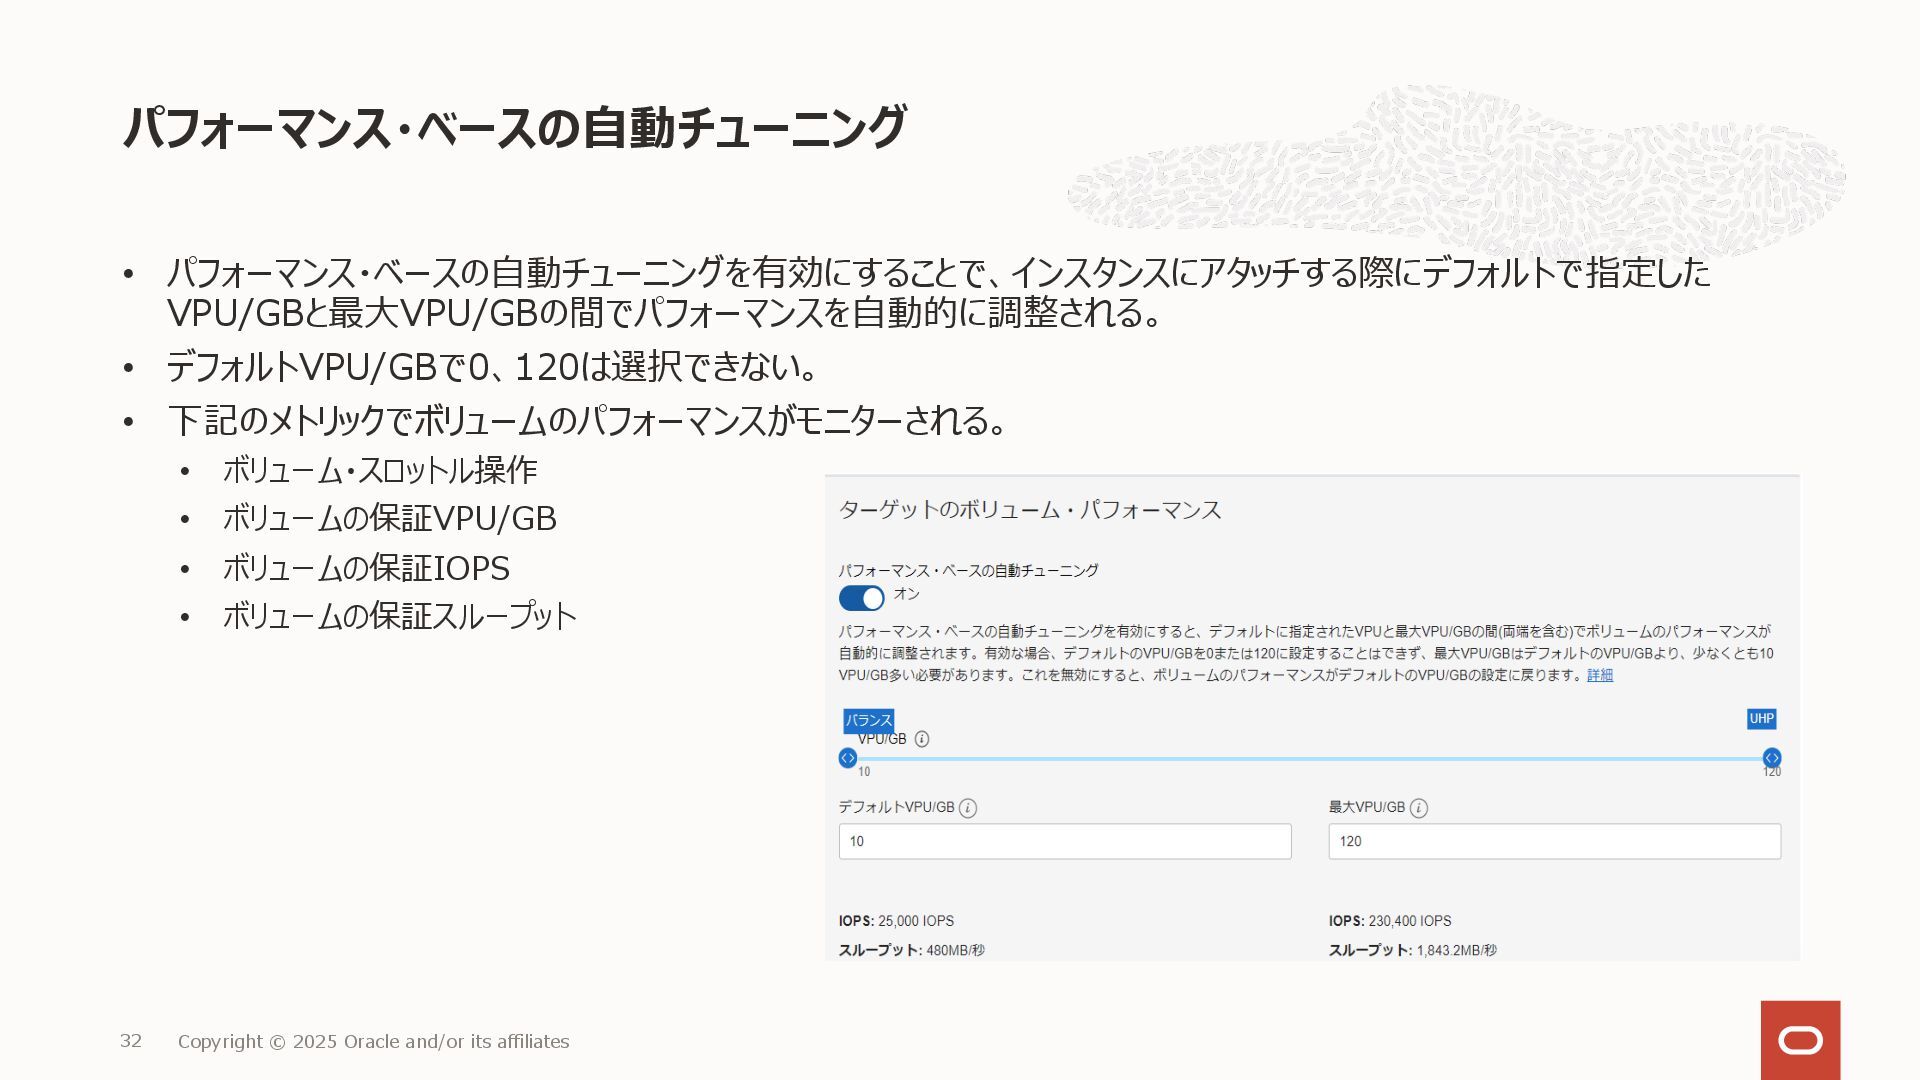Click the 最大VPU/GB input field showing 120
The image size is (1920, 1080).
(1554, 841)
